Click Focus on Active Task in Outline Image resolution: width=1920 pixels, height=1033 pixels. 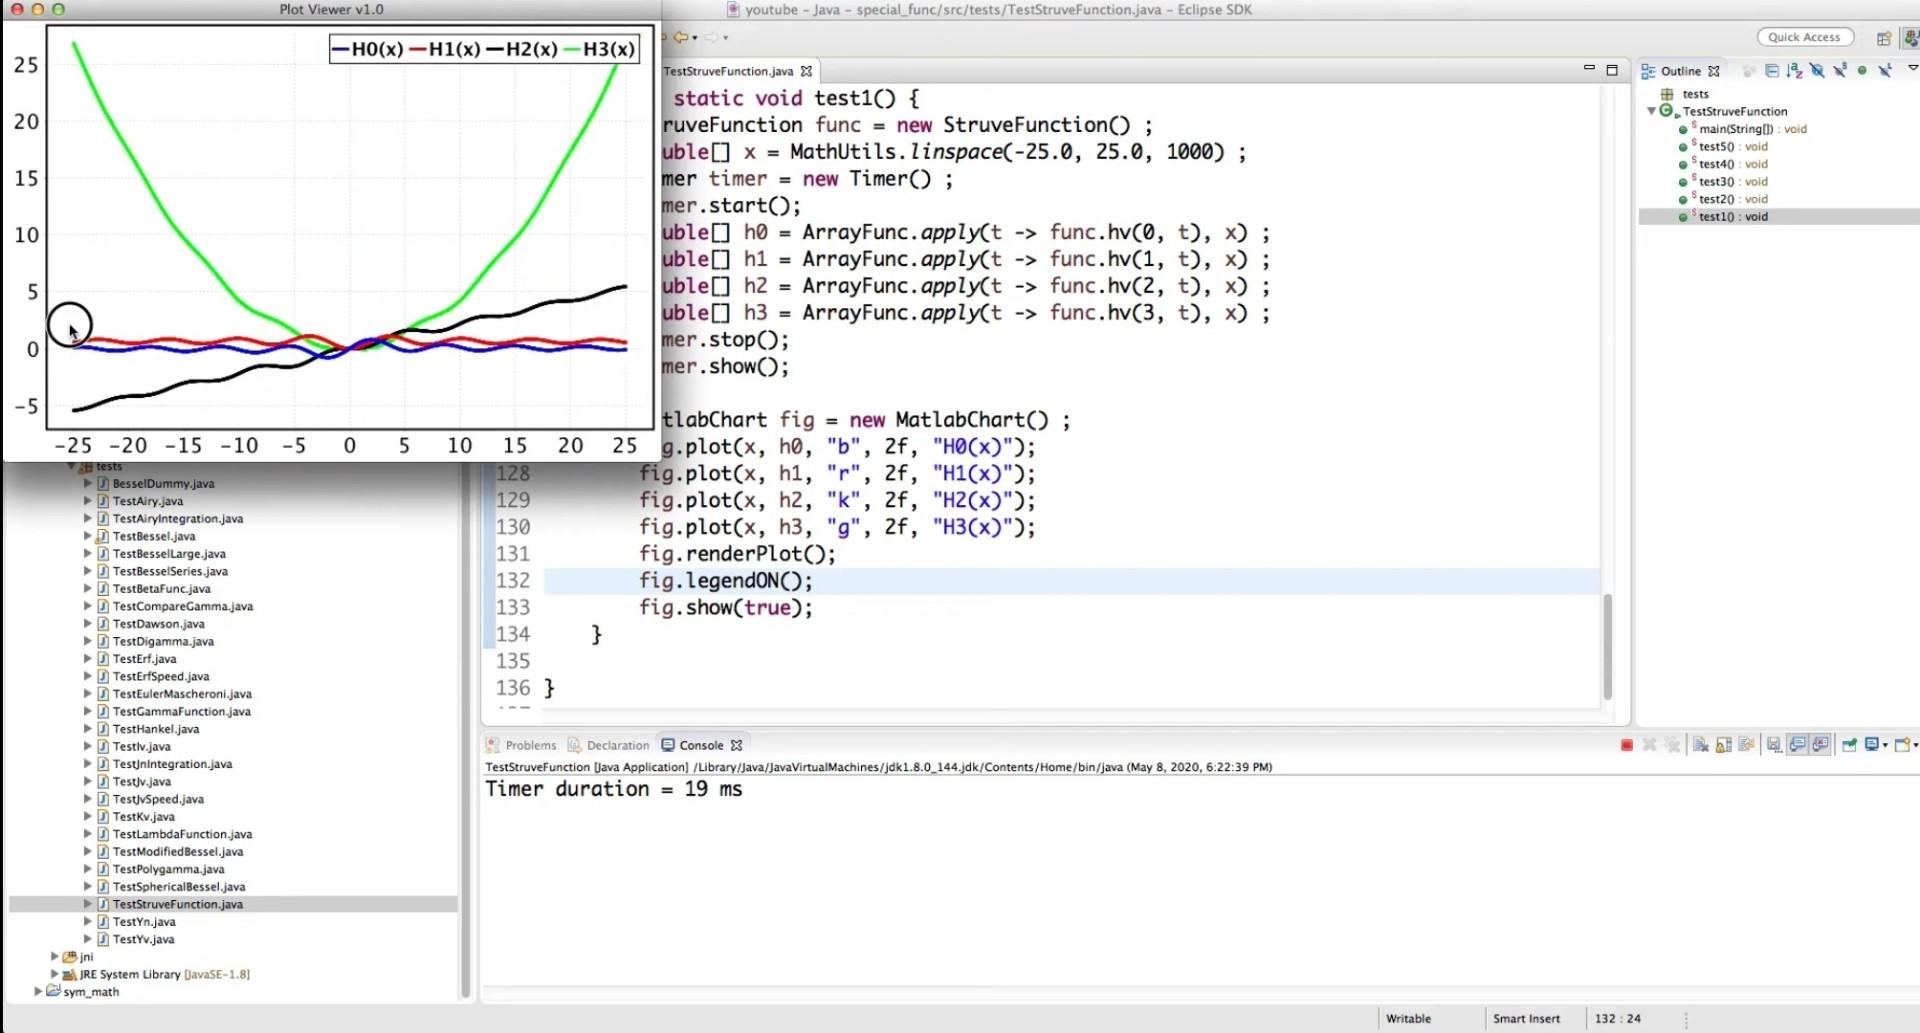(1749, 71)
